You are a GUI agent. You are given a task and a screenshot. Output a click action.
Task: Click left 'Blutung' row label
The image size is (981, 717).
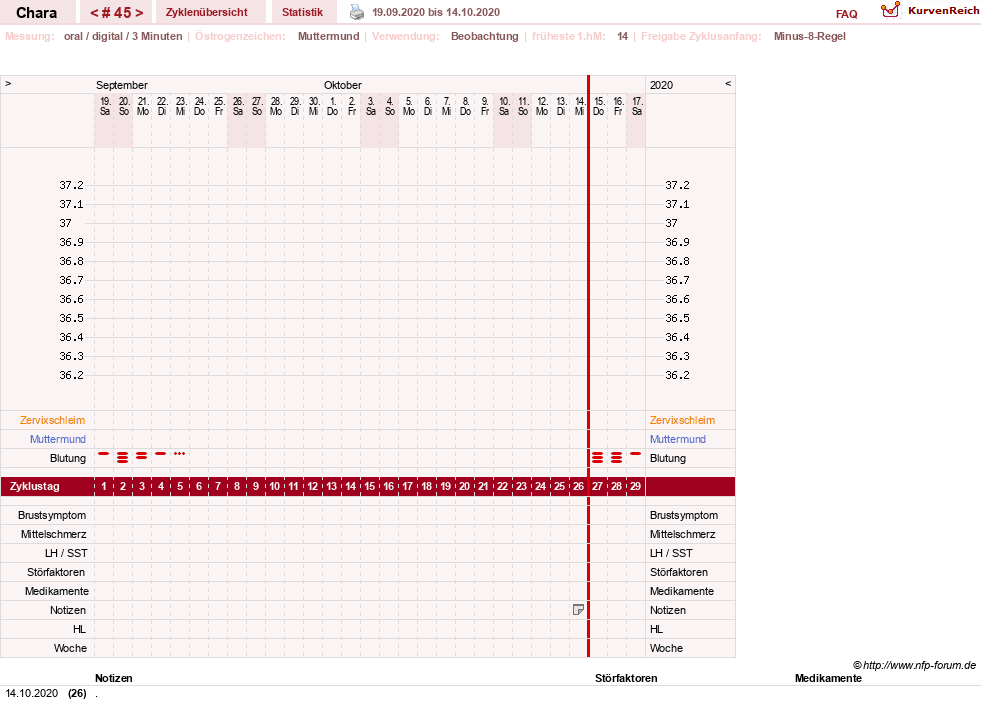68,458
